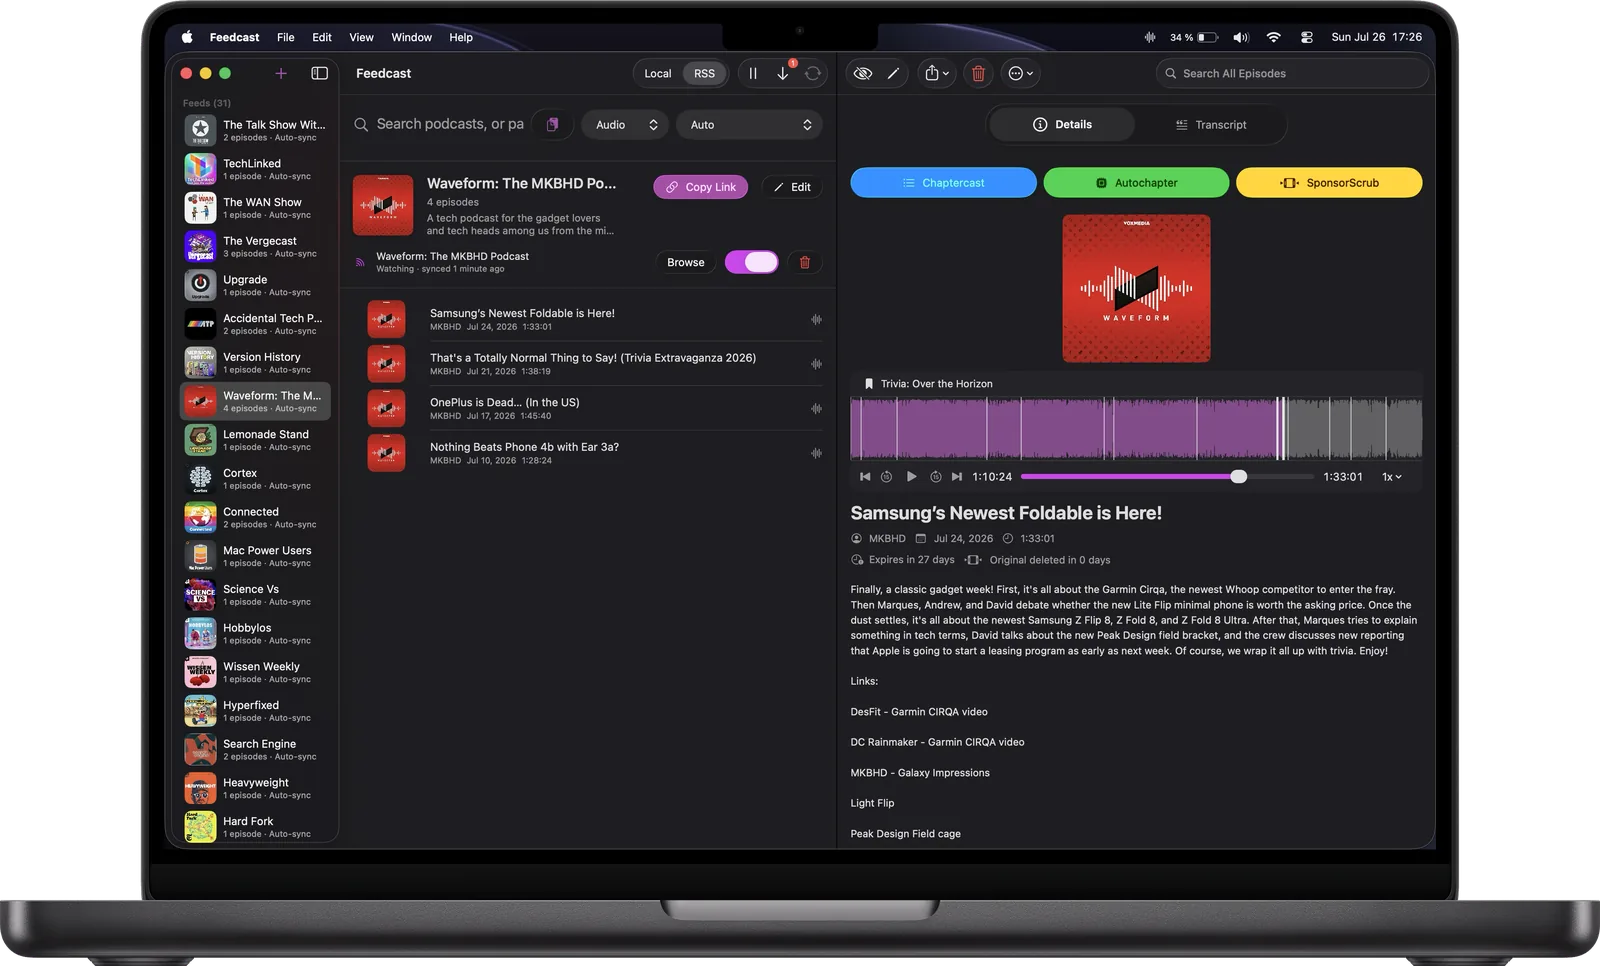Screen dimensions: 1600x966
Task: Open DC Rainmaker Garmin CIRQA video link
Action: (937, 742)
